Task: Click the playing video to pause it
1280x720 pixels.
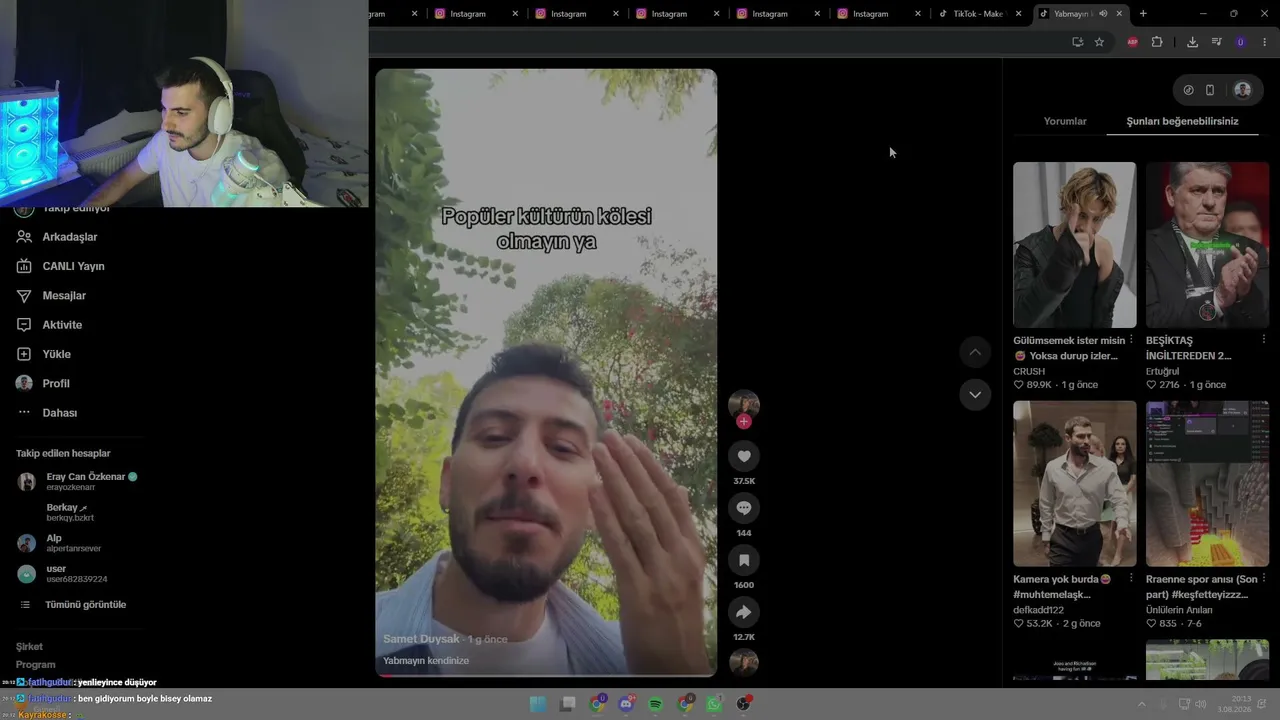Action: coord(546,372)
